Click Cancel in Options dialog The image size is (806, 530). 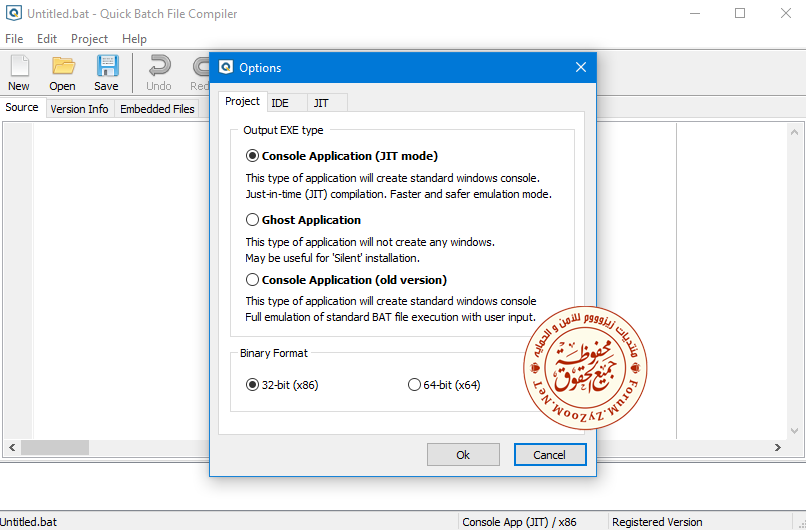[550, 454]
